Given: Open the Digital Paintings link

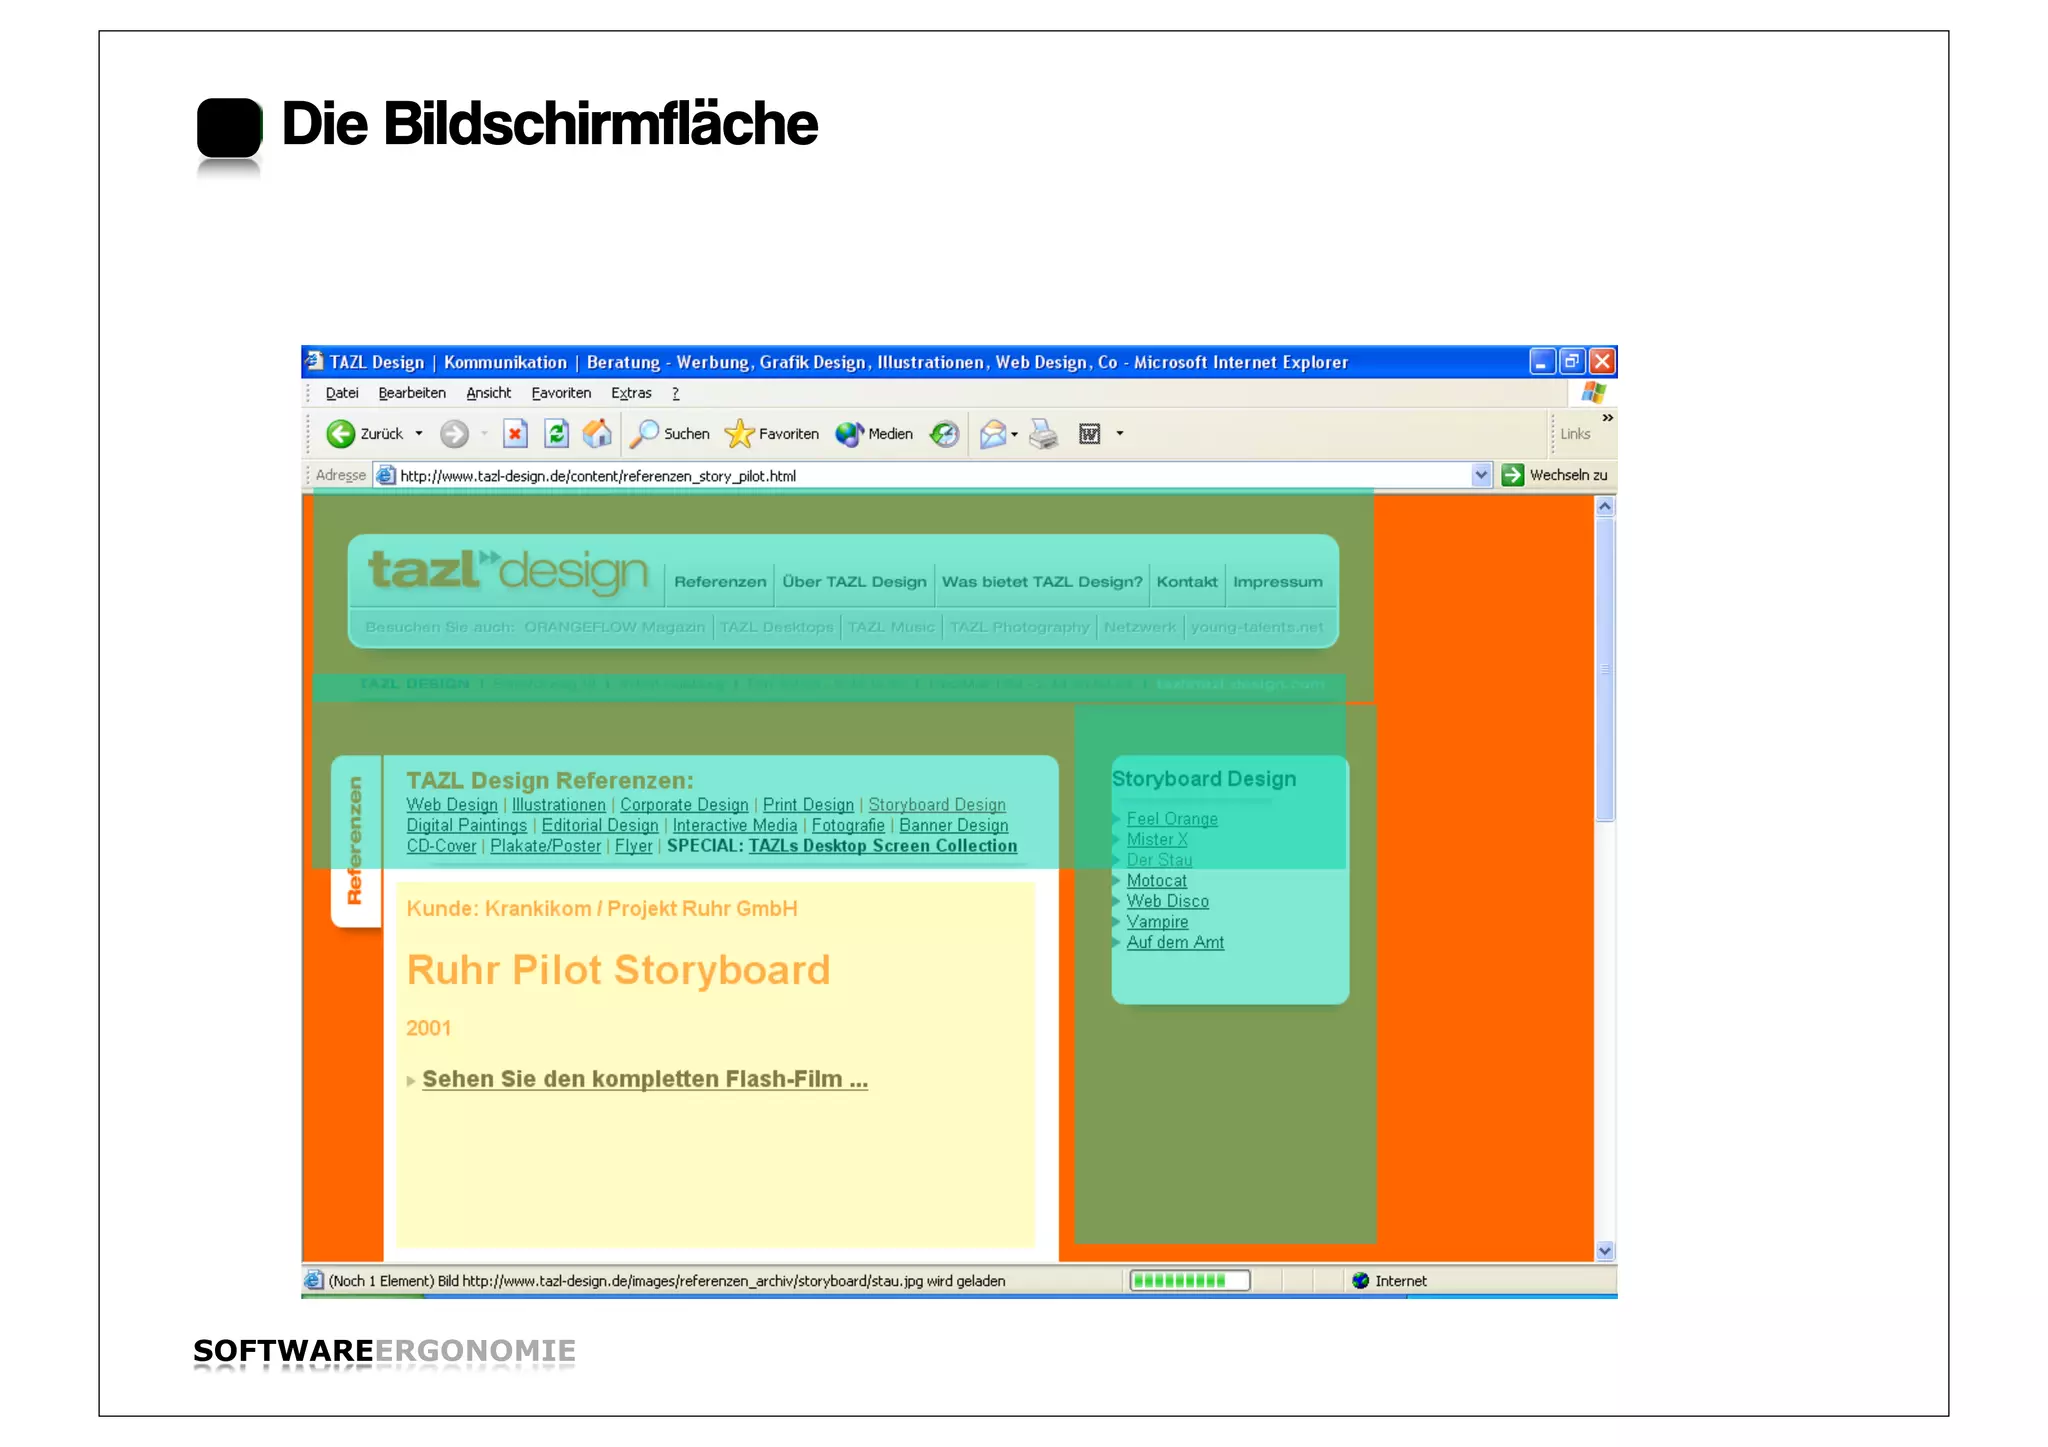Looking at the screenshot, I should click(467, 826).
